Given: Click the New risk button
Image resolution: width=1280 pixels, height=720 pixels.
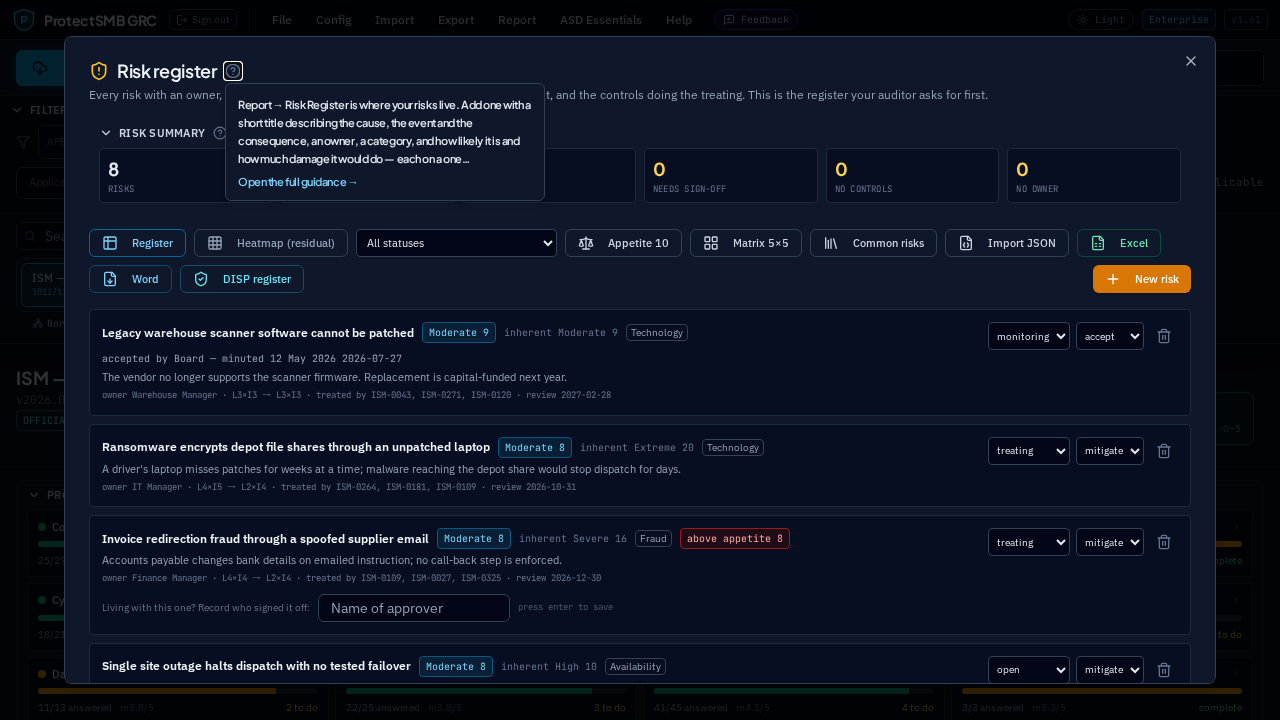Looking at the screenshot, I should (x=1142, y=279).
